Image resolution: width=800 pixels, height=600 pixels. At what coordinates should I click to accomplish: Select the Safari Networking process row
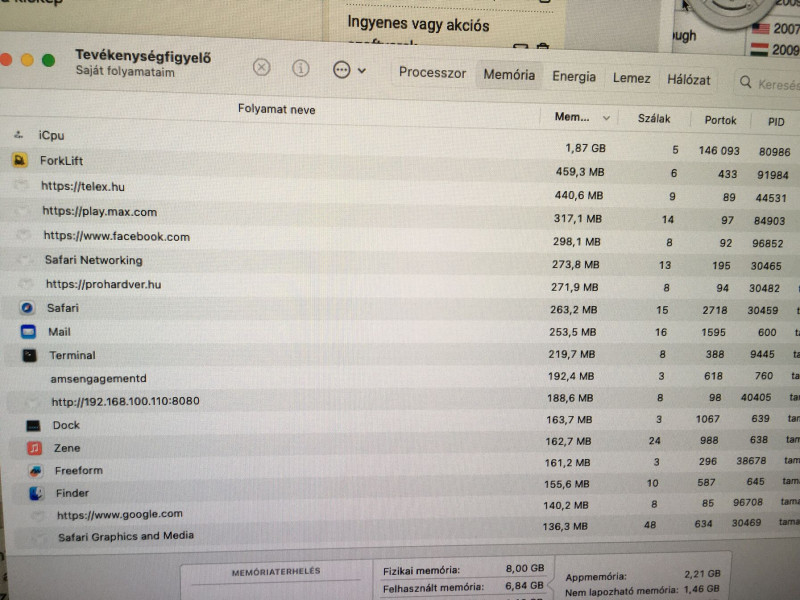(x=400, y=262)
